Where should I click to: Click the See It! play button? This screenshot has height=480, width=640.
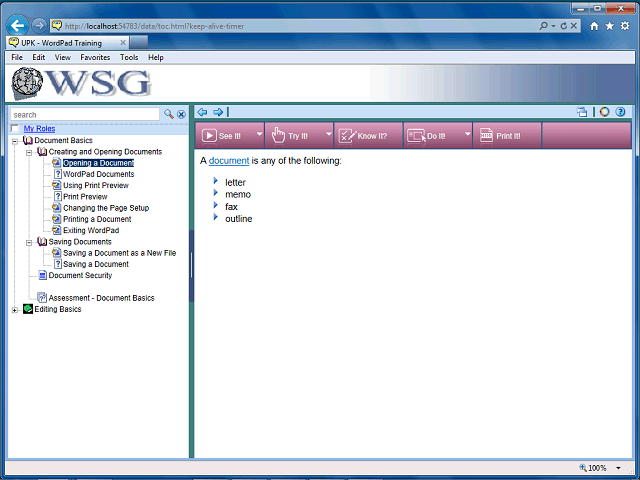(x=225, y=135)
